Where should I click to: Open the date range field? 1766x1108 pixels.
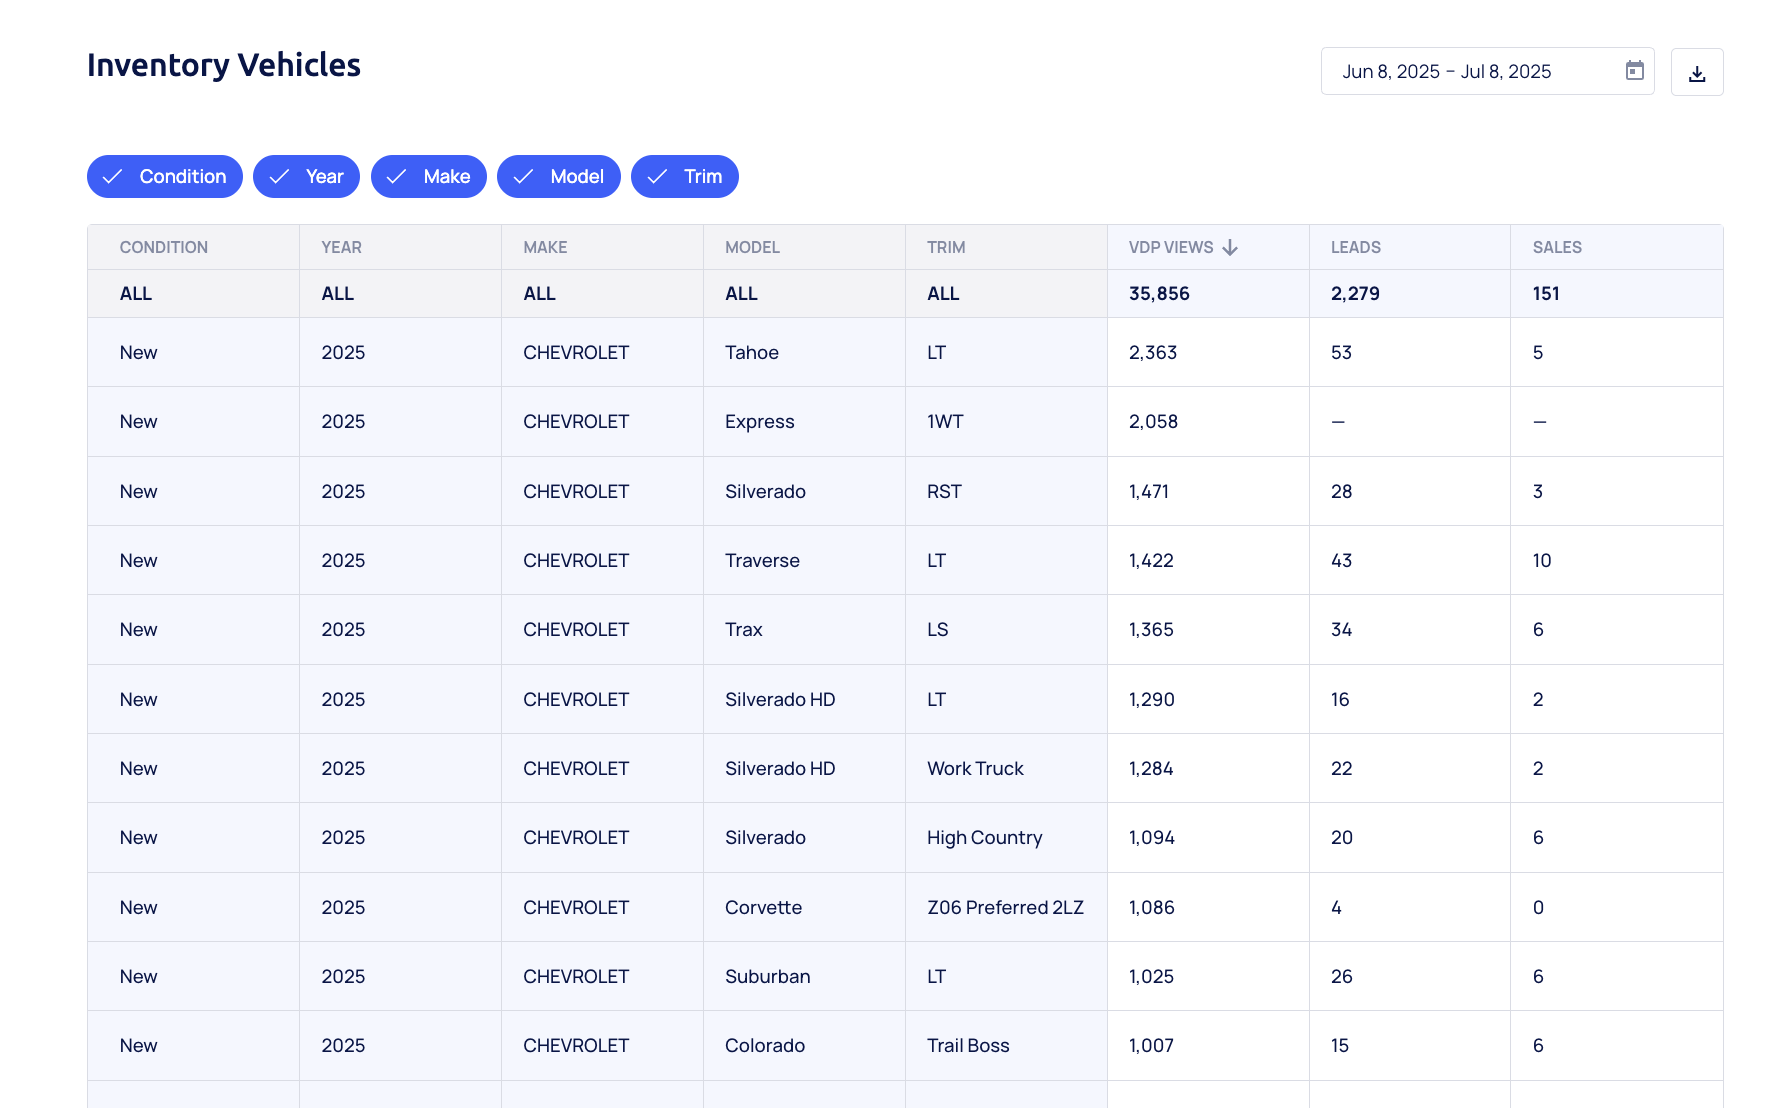pyautogui.click(x=1470, y=72)
